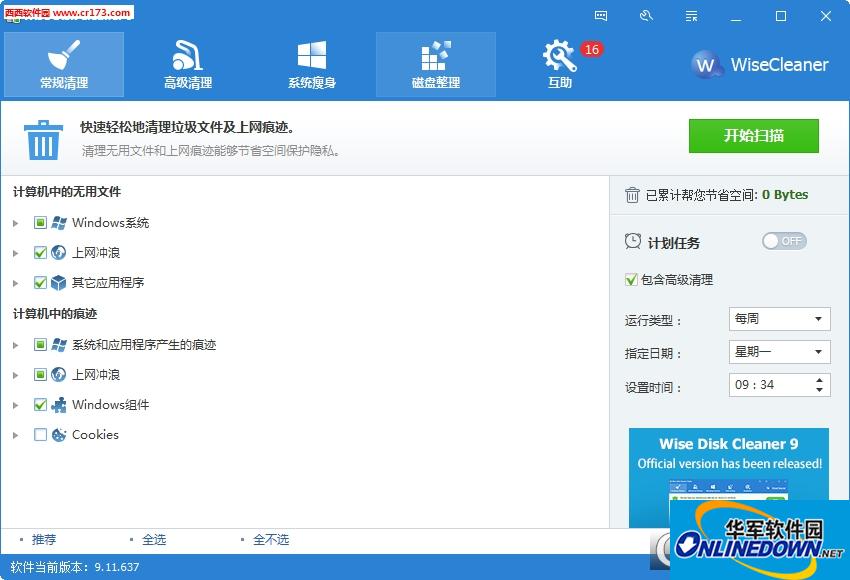
Task: Open the 互助 tab
Action: pos(559,65)
